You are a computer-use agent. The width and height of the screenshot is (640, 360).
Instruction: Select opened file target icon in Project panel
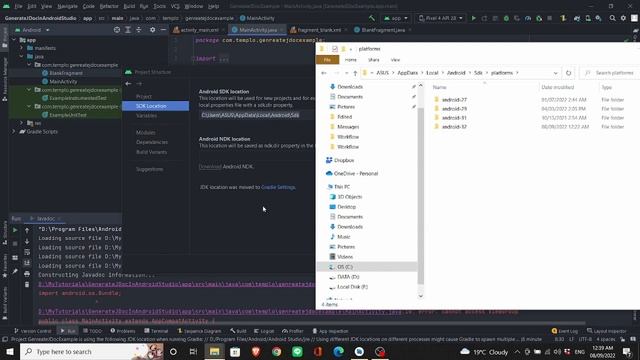point(117,30)
